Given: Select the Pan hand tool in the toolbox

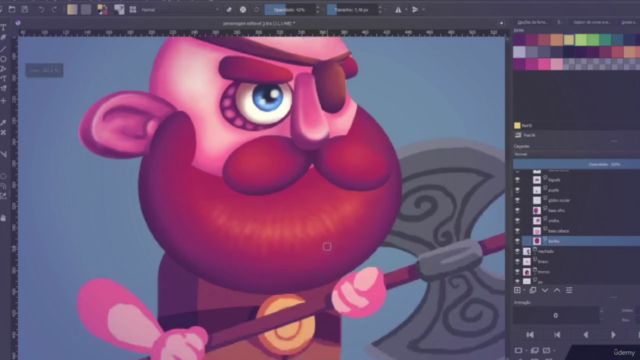Looking at the screenshot, I should (3, 218).
